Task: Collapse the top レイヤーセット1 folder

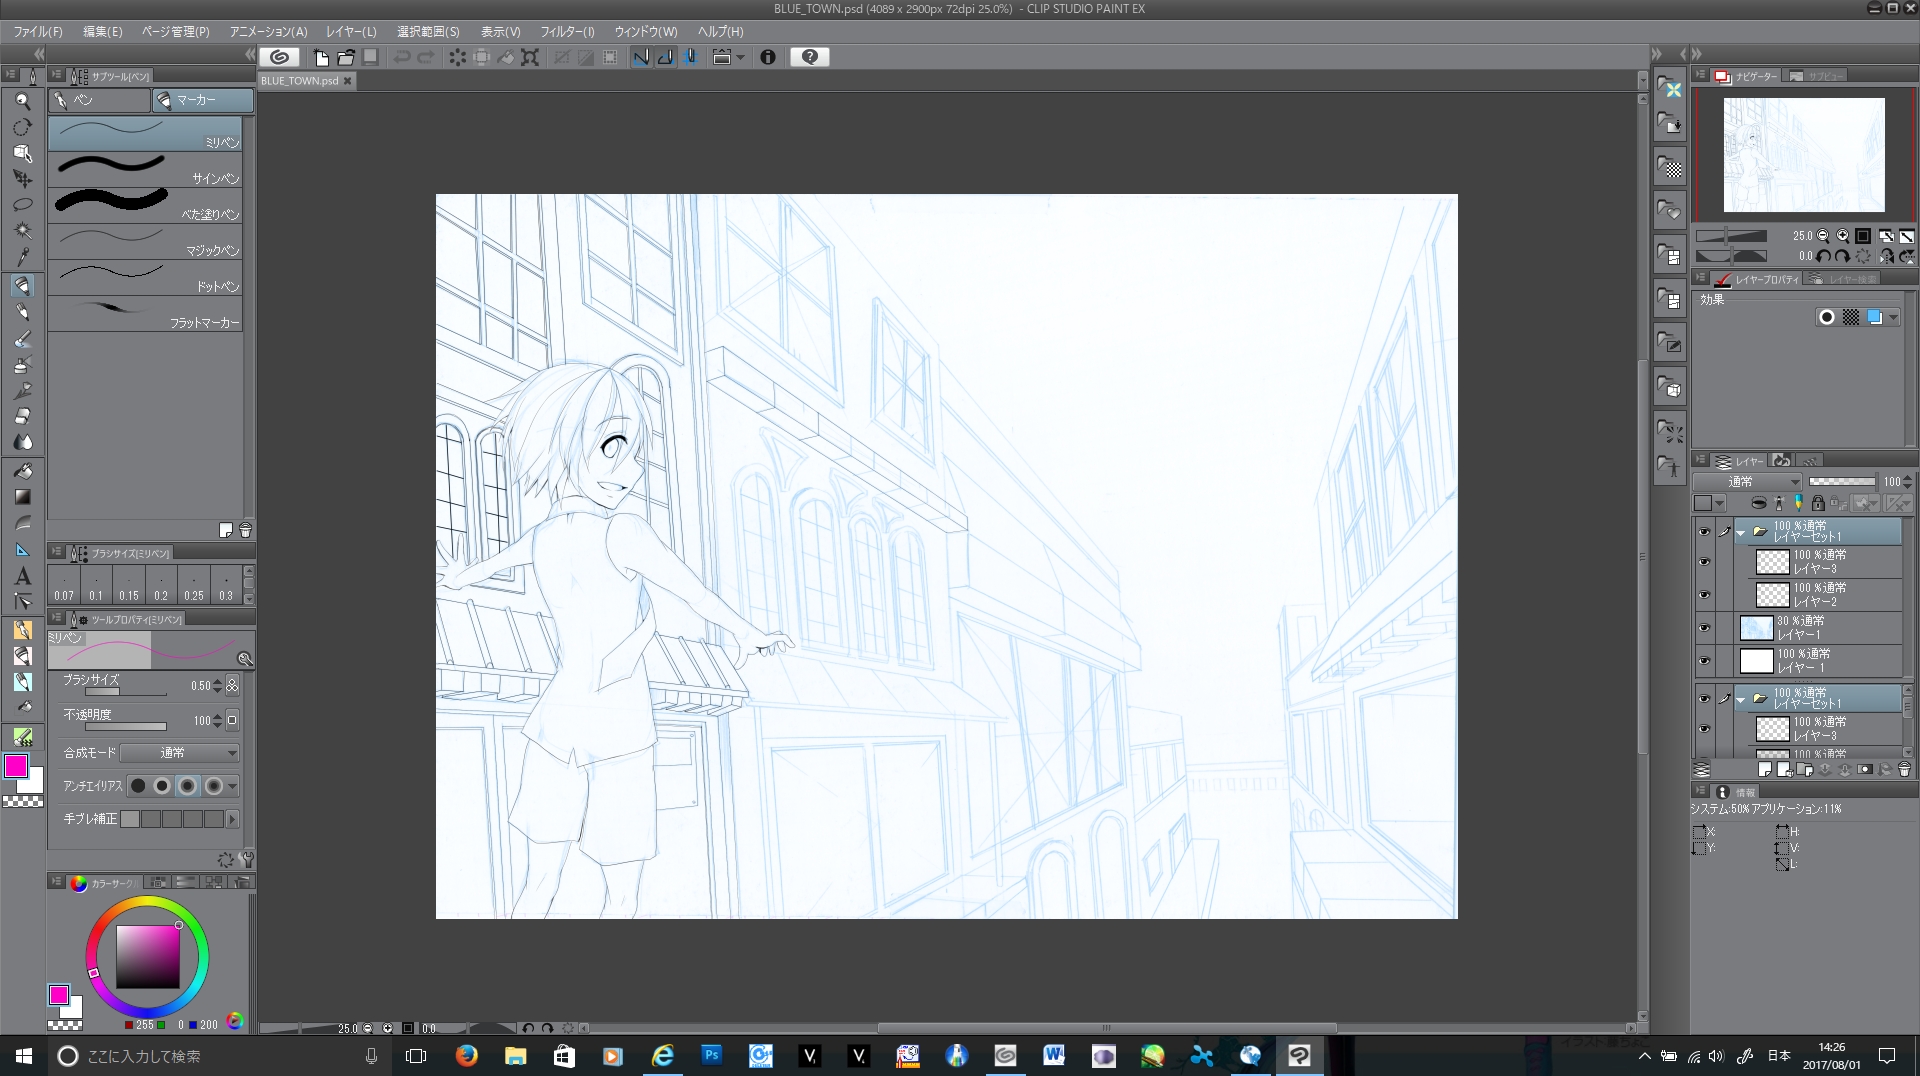Action: 1741,532
